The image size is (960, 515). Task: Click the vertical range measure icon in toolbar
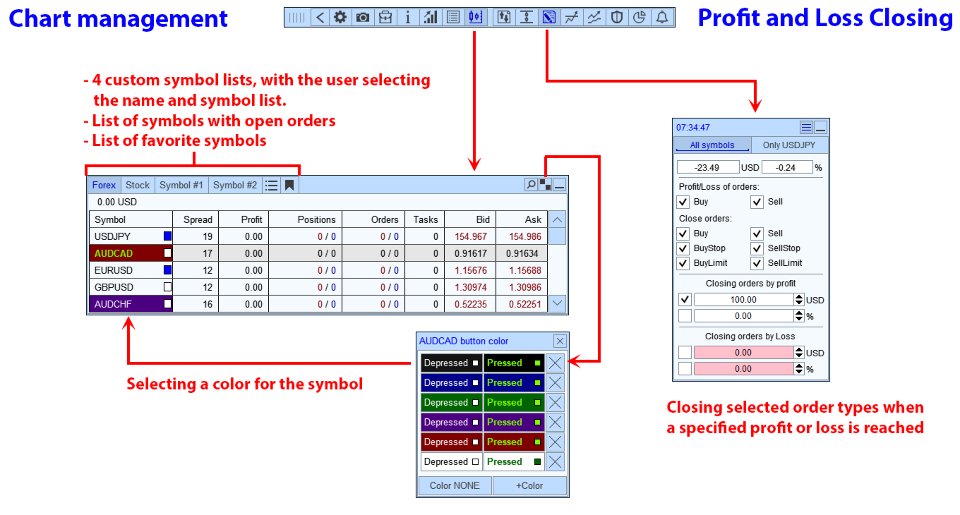(526, 17)
